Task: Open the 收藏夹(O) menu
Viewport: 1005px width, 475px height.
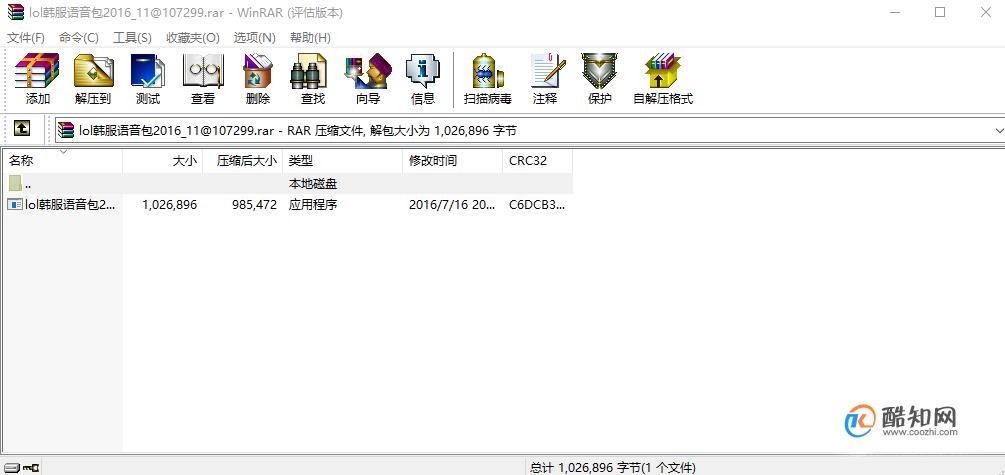Action: coord(192,38)
